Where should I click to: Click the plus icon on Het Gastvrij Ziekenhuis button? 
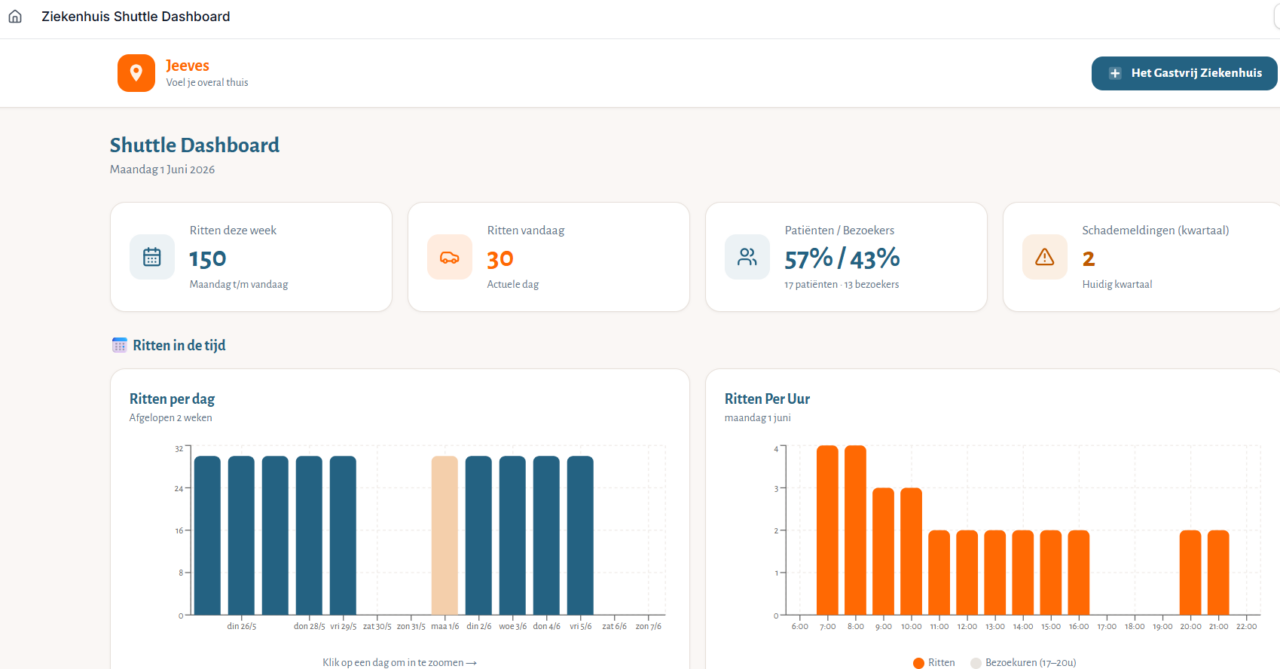pyautogui.click(x=1115, y=73)
